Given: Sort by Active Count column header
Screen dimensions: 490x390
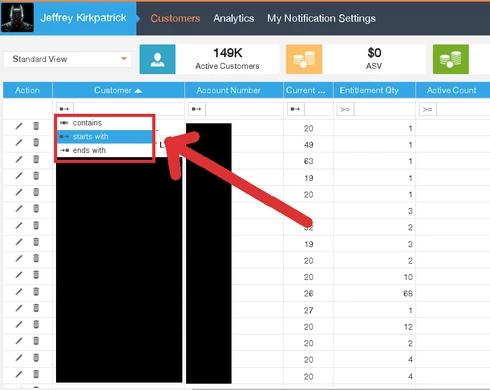Looking at the screenshot, I should [x=452, y=90].
